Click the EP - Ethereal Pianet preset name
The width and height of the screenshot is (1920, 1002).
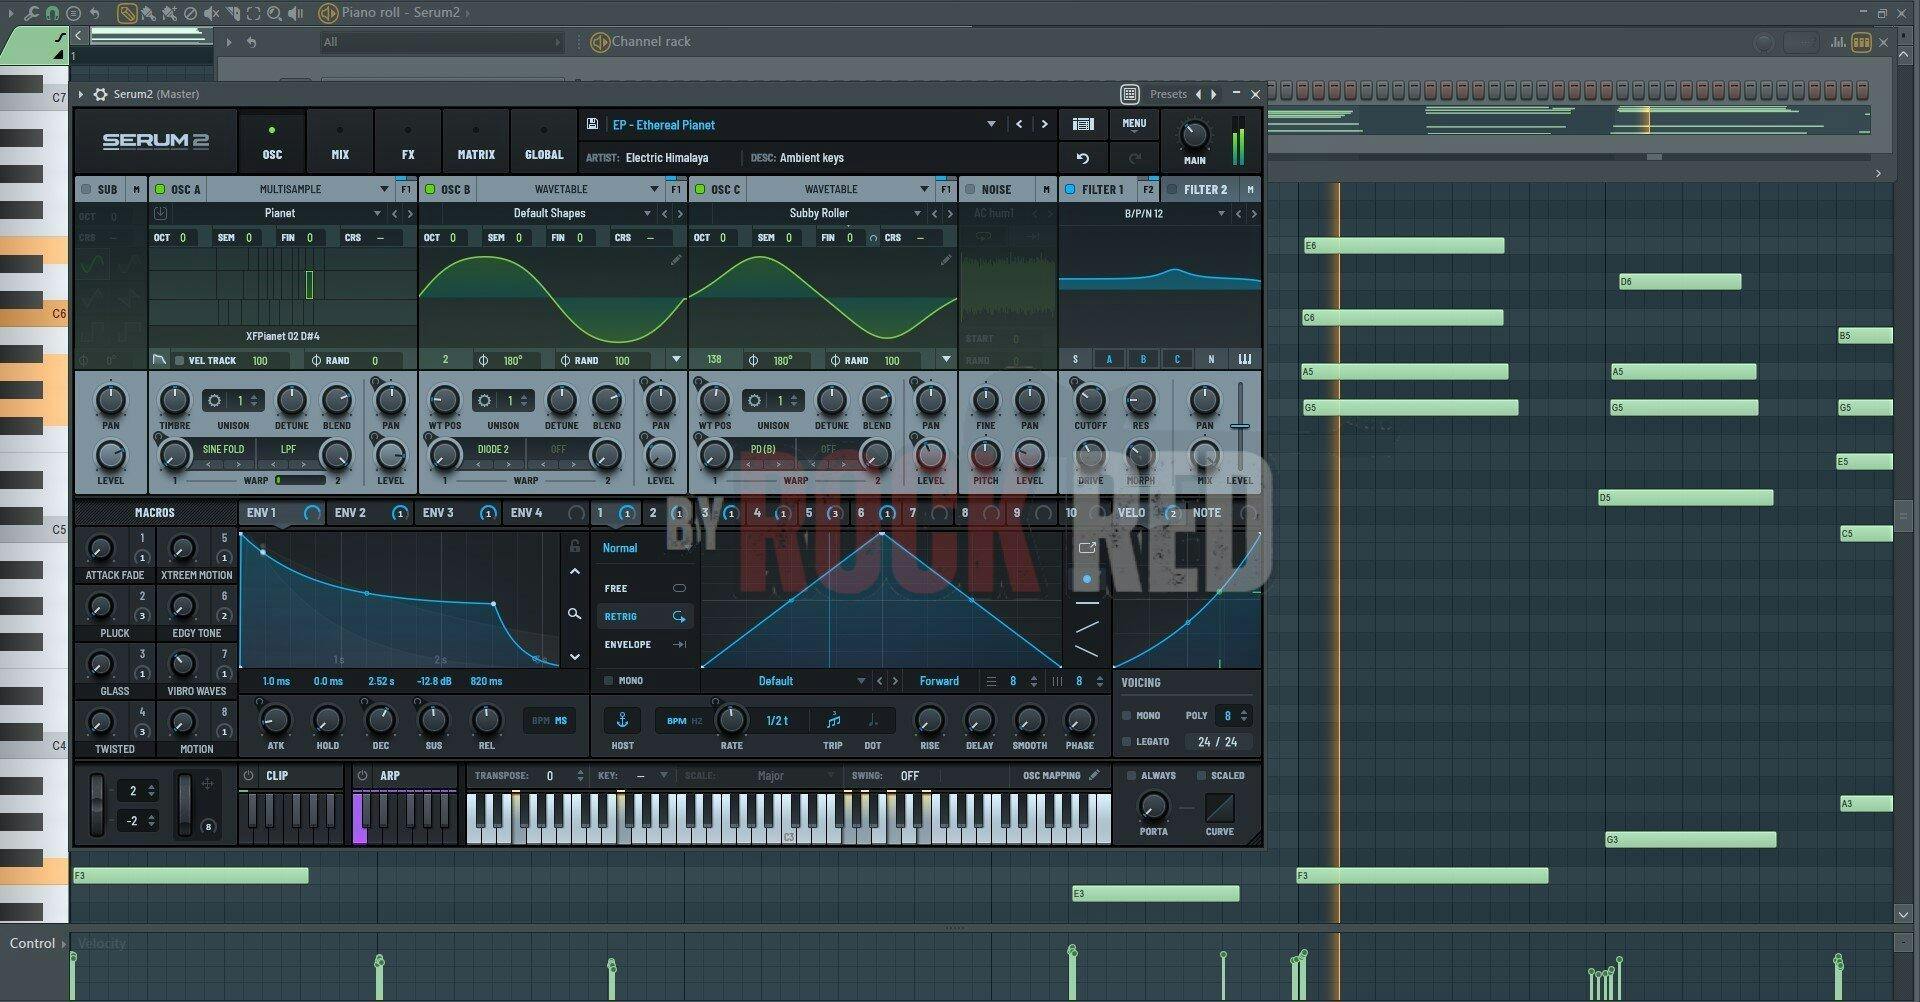(664, 125)
